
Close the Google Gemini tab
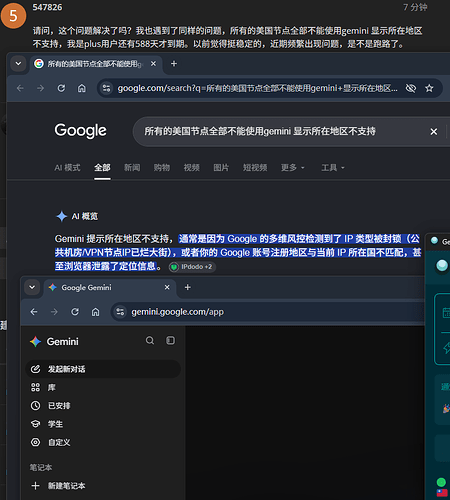click(167, 287)
